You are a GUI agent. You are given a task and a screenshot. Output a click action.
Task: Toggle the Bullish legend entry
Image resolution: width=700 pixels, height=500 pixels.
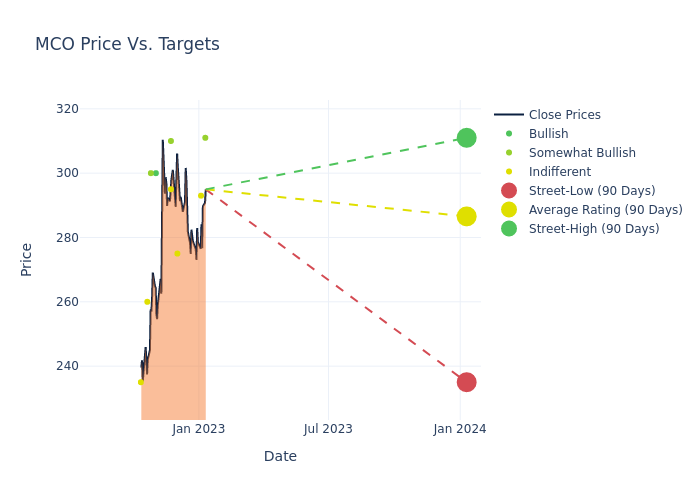coord(548,134)
